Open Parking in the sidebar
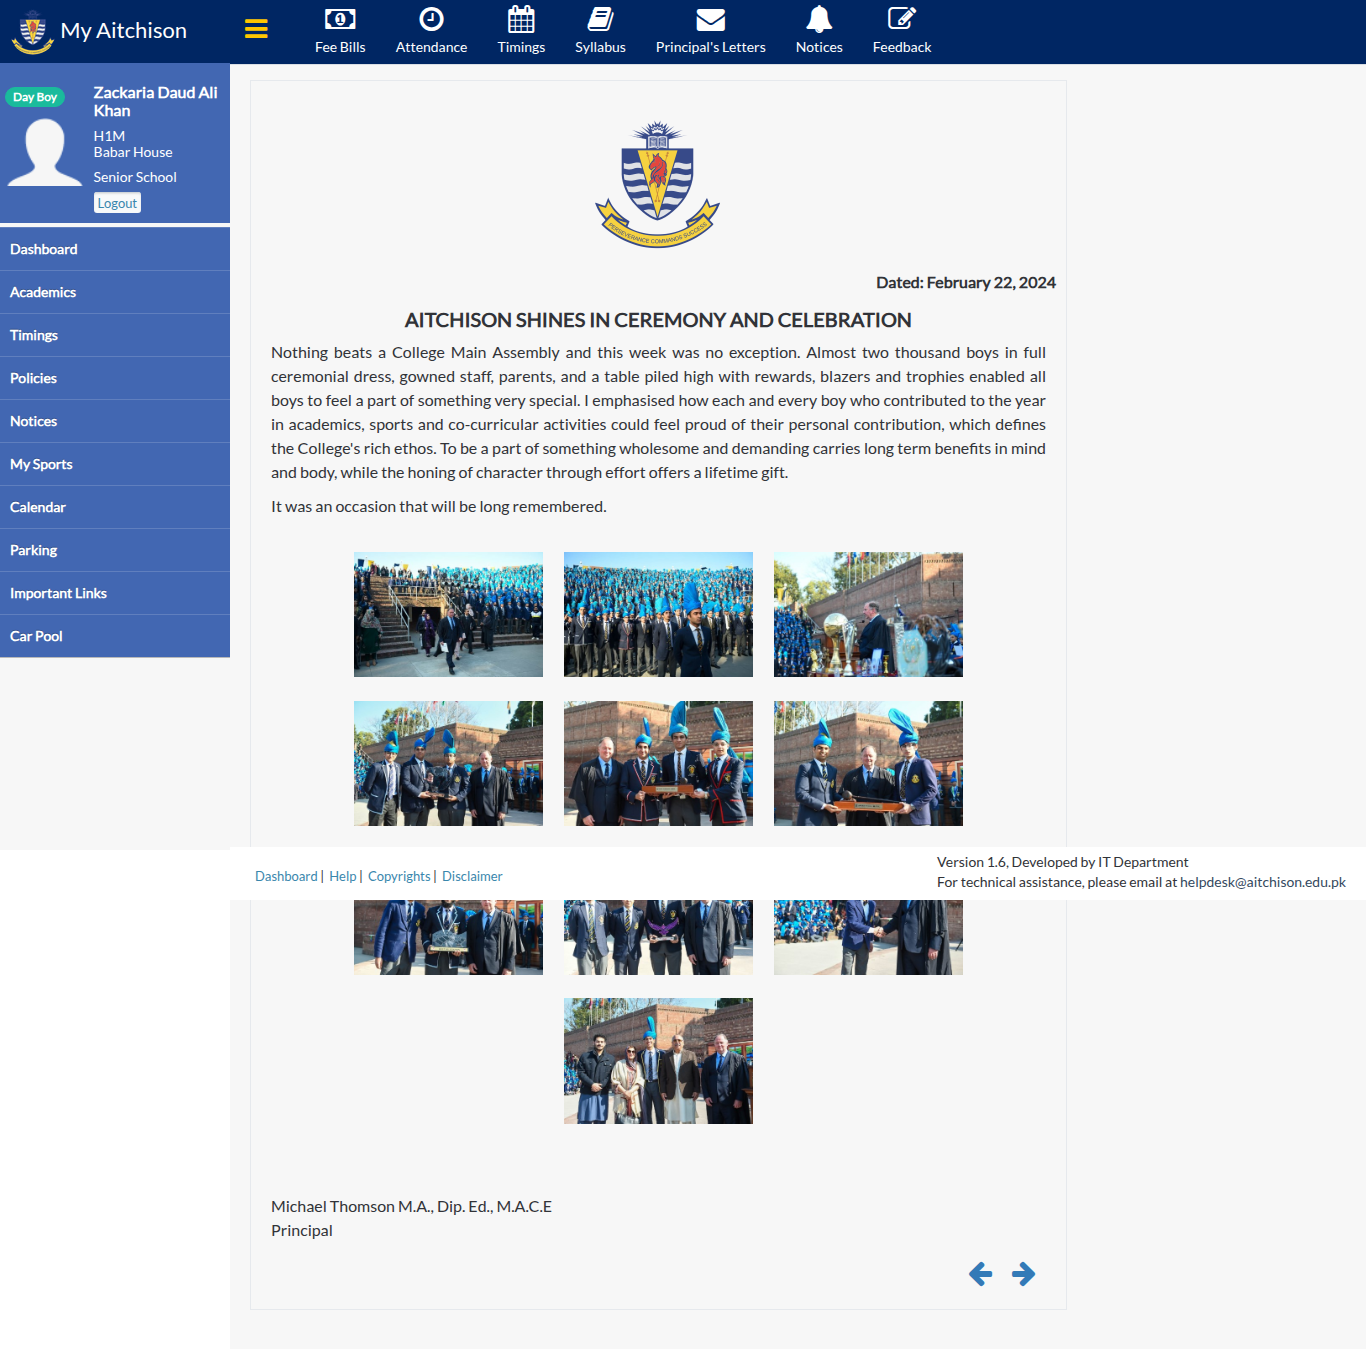 click(115, 550)
